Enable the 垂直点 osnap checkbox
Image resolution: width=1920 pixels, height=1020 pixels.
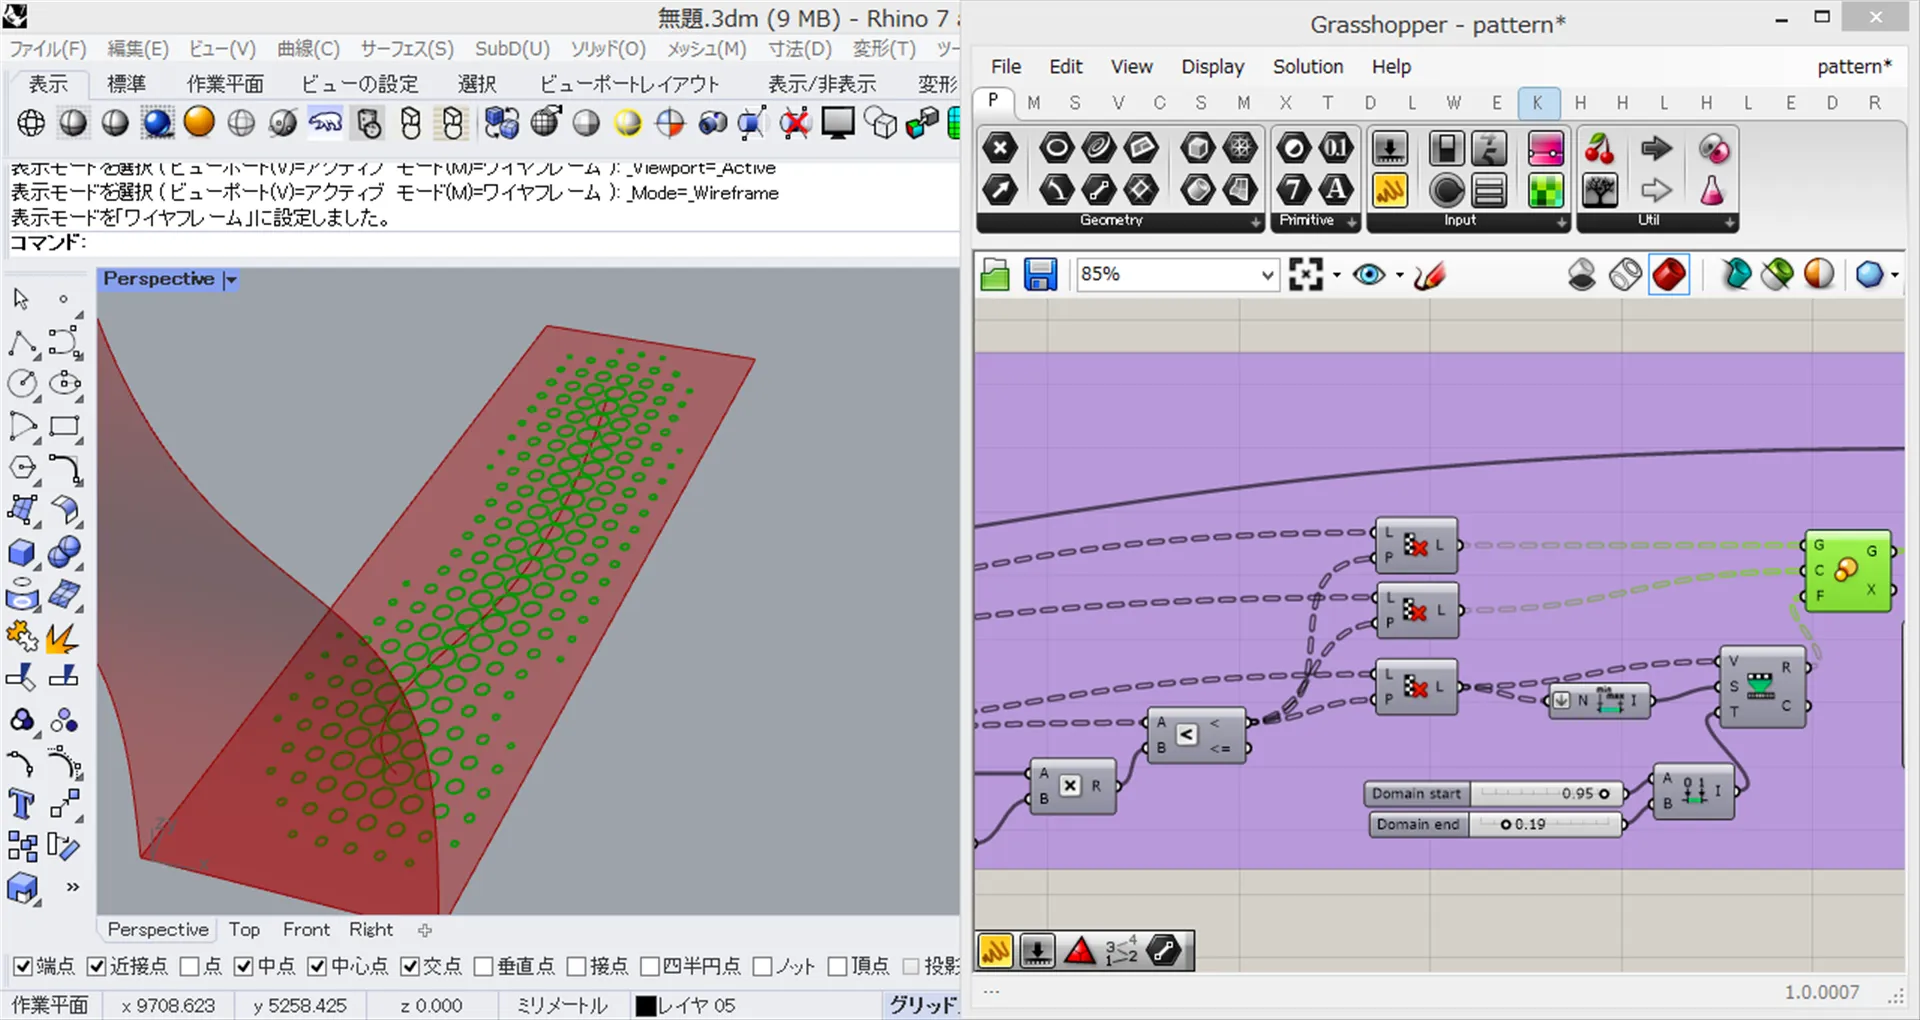483,966
